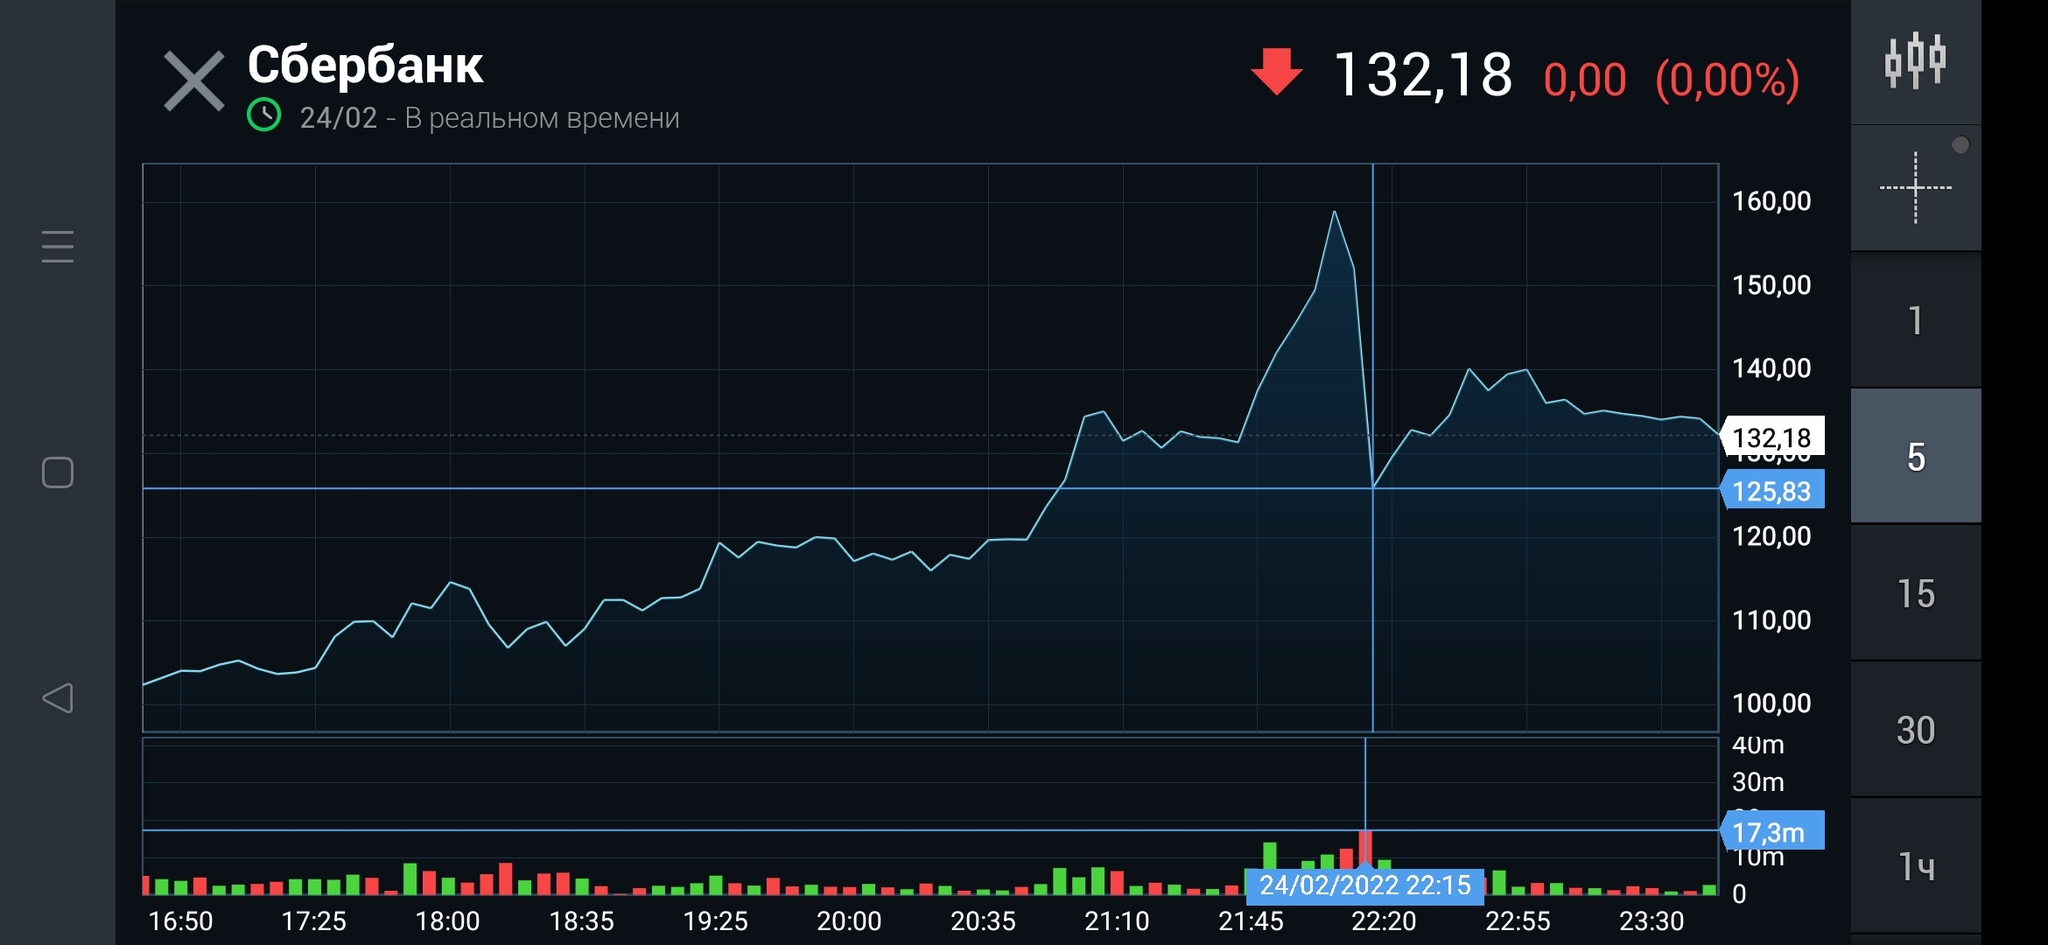Screen dimensions: 2048x945
Task: Click the '24/02 - В реальном времени' label
Action: point(490,118)
